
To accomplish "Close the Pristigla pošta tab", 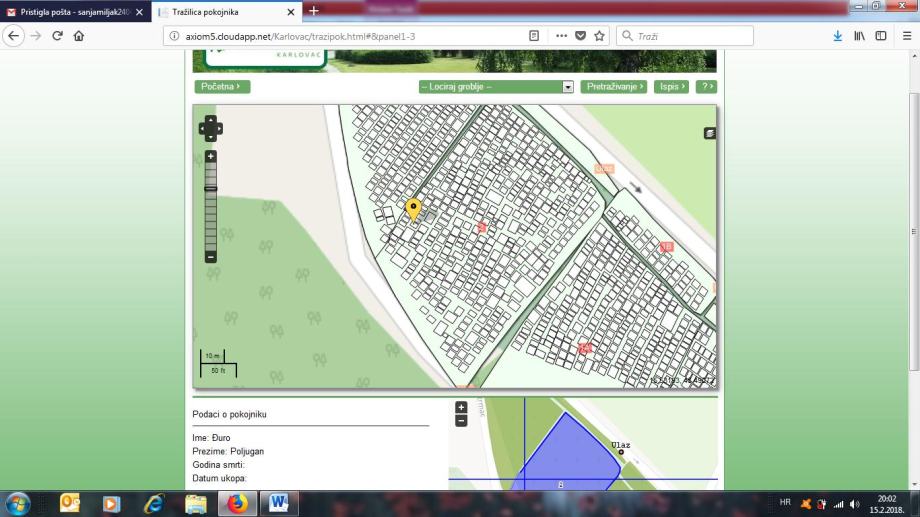I will [x=139, y=12].
